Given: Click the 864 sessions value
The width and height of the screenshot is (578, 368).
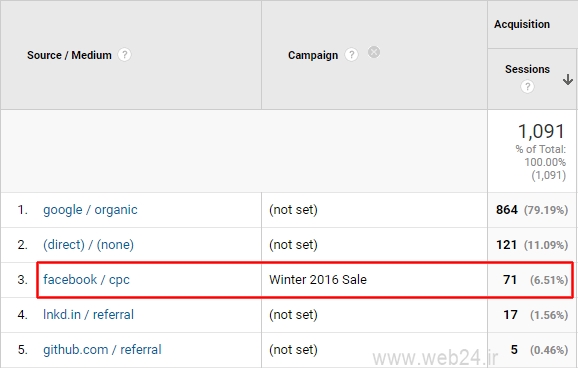Looking at the screenshot, I should [x=507, y=210].
